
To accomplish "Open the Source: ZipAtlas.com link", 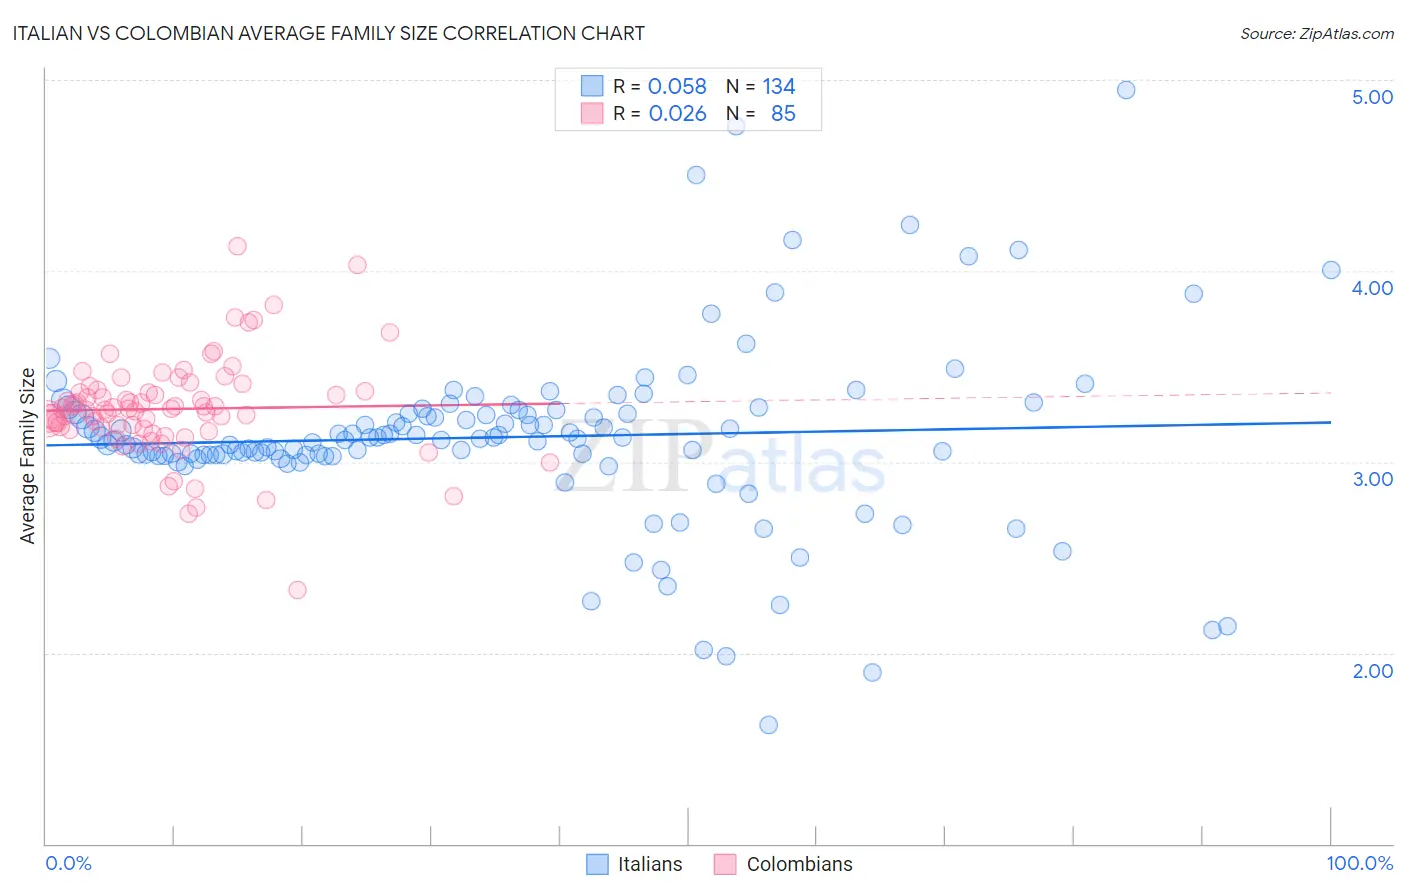I will (1317, 33).
